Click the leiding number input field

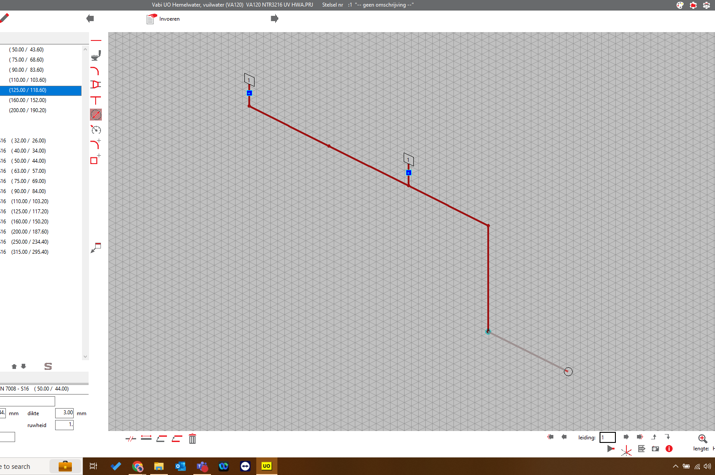pyautogui.click(x=607, y=437)
